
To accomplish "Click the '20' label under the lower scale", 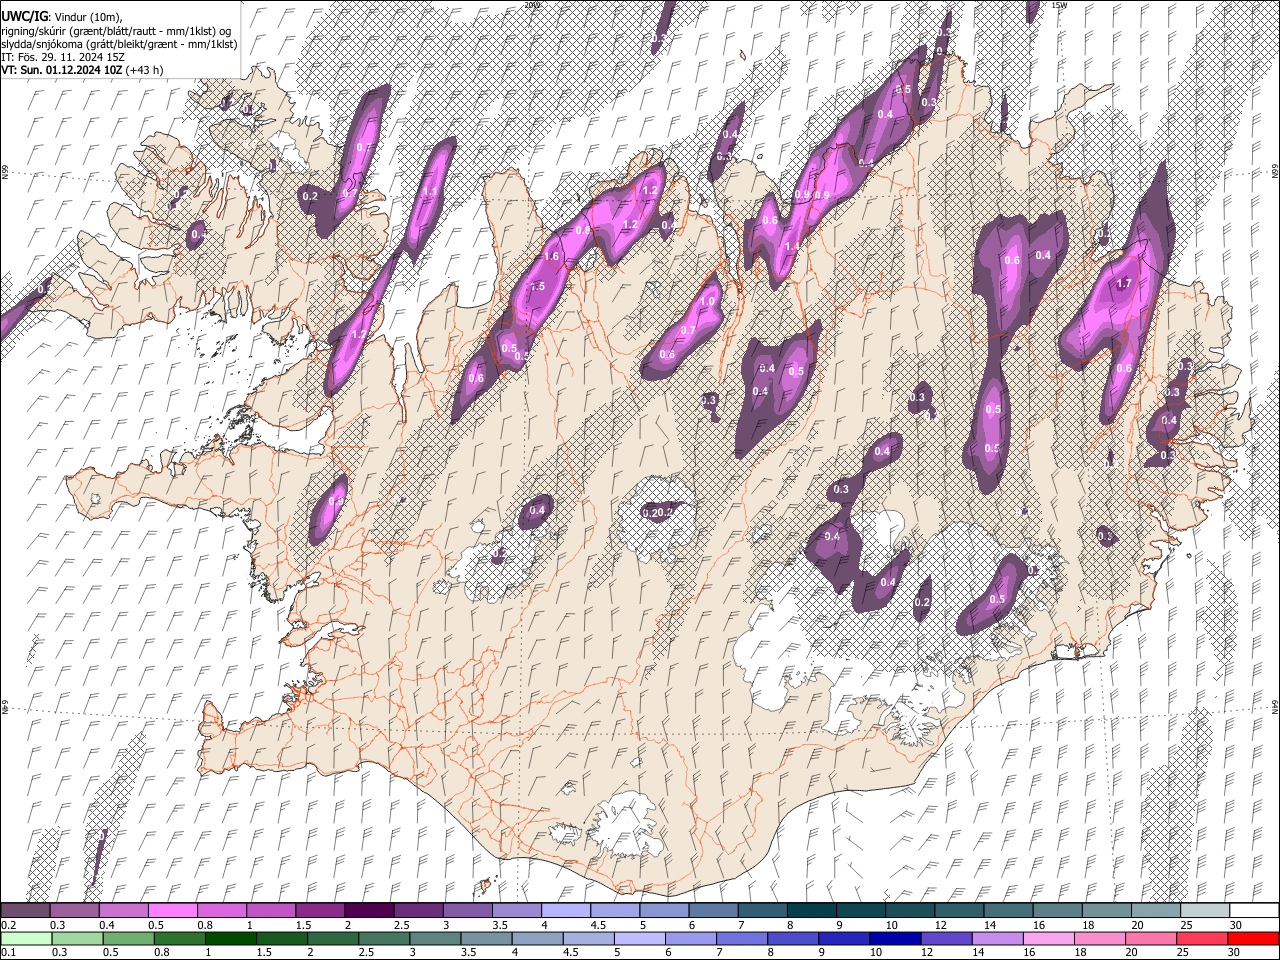I will pos(1131,953).
